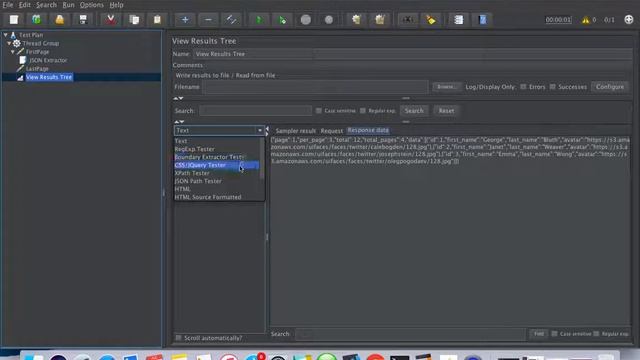The width and height of the screenshot is (640, 360).
Task: Collapse the FirstPage tree node
Action: coord(13,52)
